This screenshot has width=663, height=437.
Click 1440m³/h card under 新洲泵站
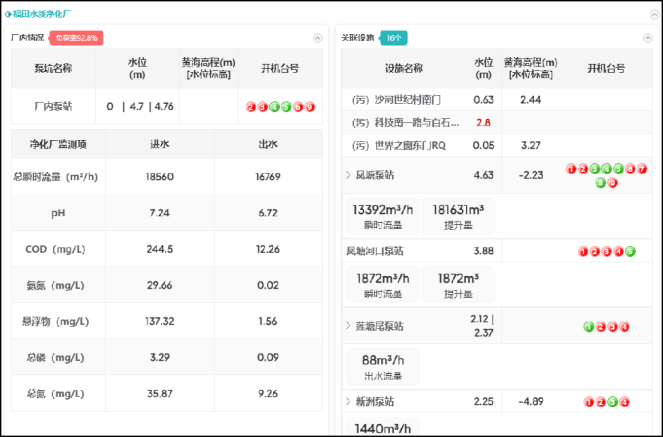pos(383,427)
